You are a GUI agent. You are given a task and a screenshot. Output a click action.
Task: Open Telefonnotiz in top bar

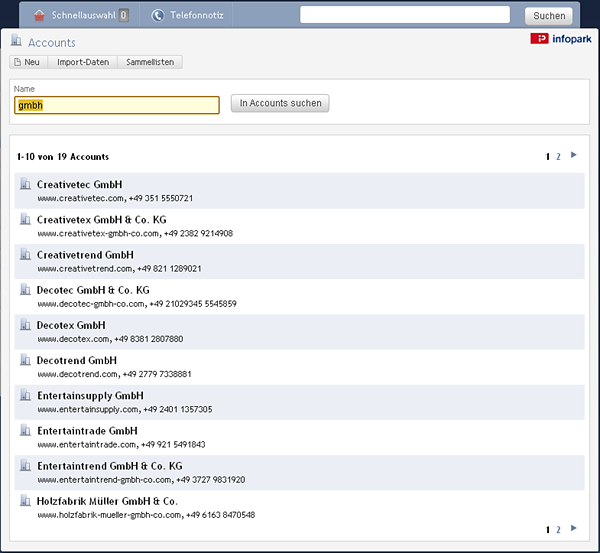197,15
